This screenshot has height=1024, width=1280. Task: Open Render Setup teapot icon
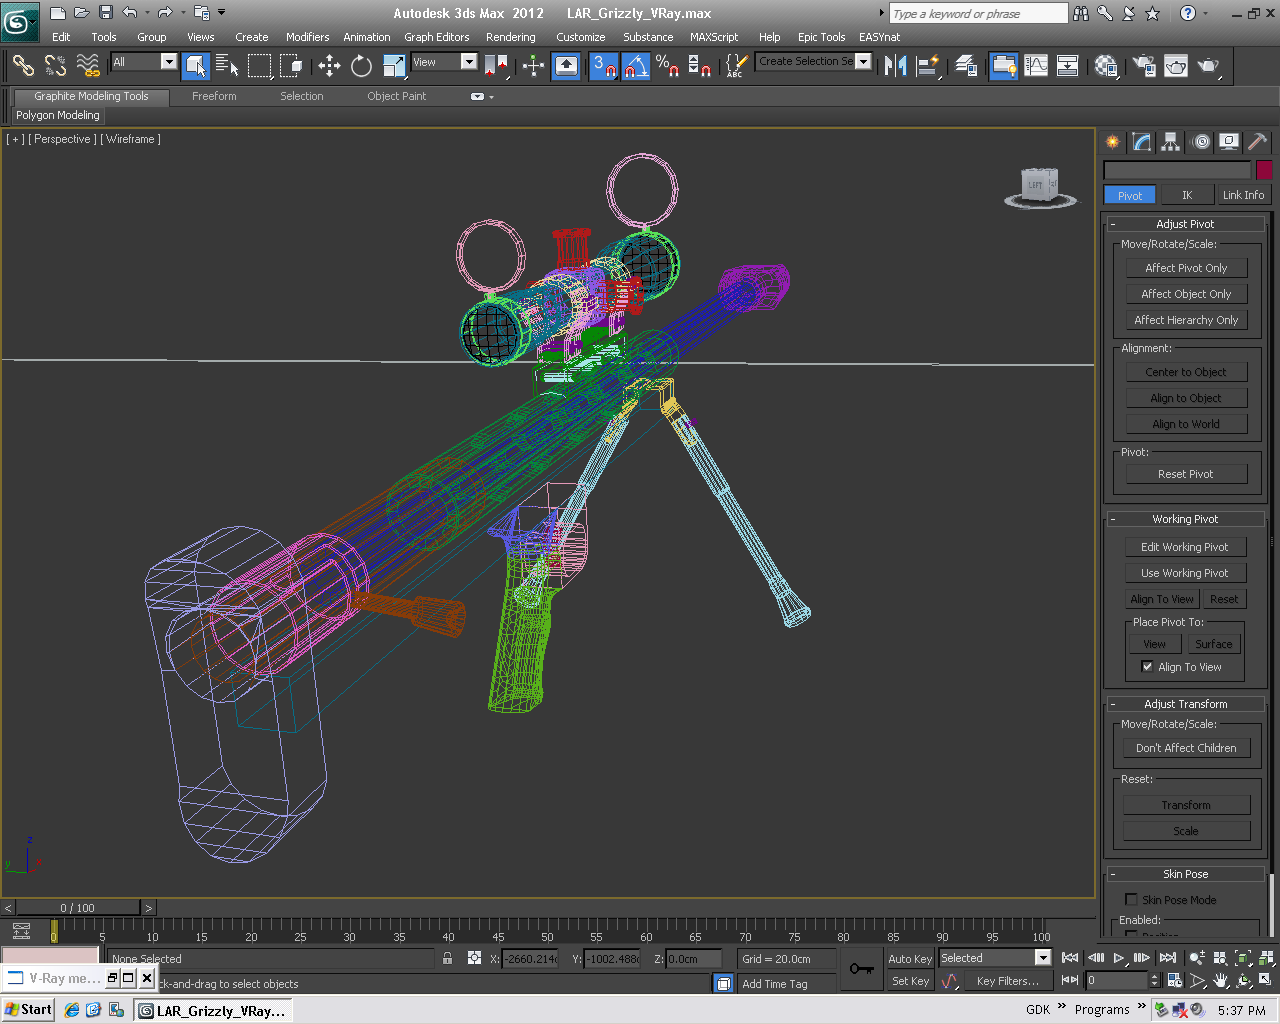pos(1144,66)
